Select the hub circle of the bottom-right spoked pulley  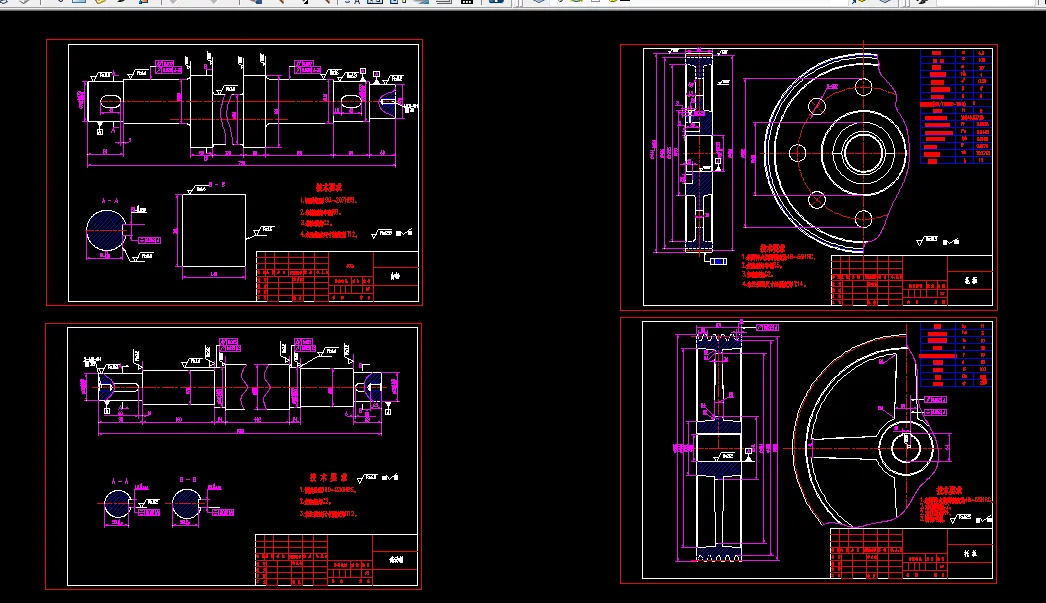(x=906, y=448)
